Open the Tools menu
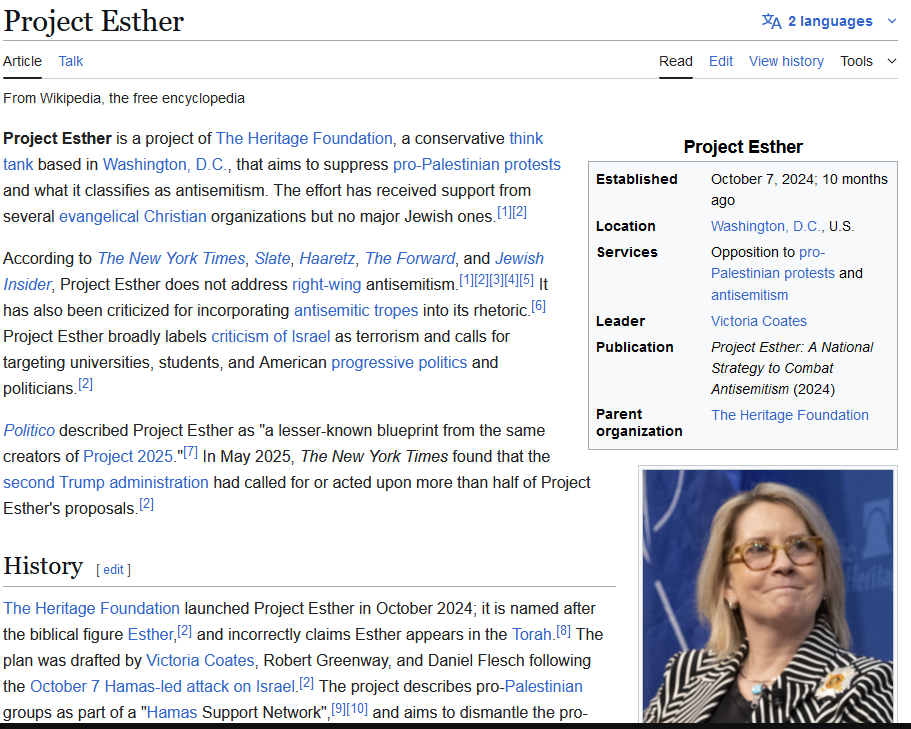This screenshot has width=911, height=729. point(856,61)
